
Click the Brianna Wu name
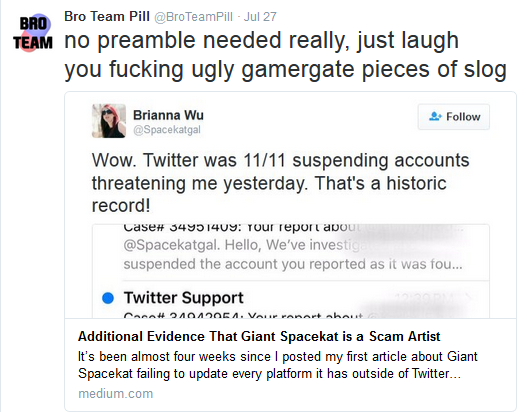(x=168, y=115)
